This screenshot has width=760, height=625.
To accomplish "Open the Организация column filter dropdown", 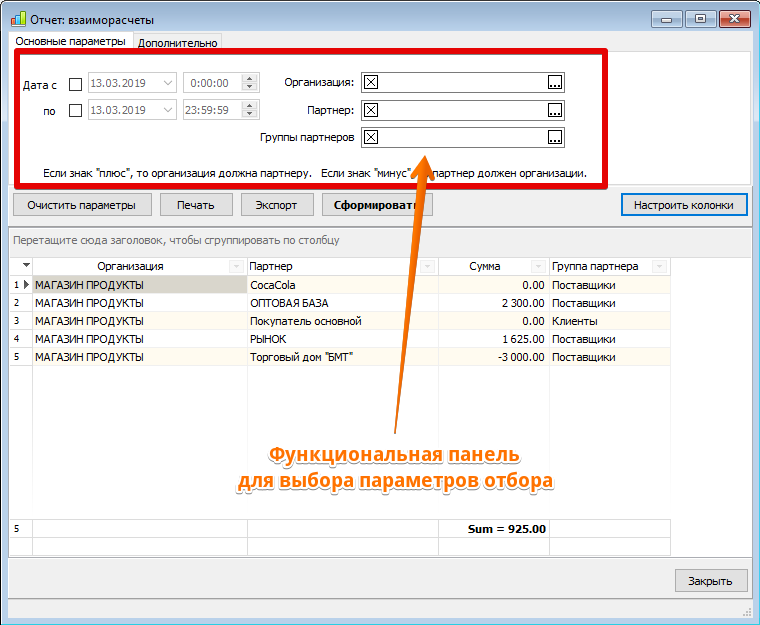I will pyautogui.click(x=236, y=266).
